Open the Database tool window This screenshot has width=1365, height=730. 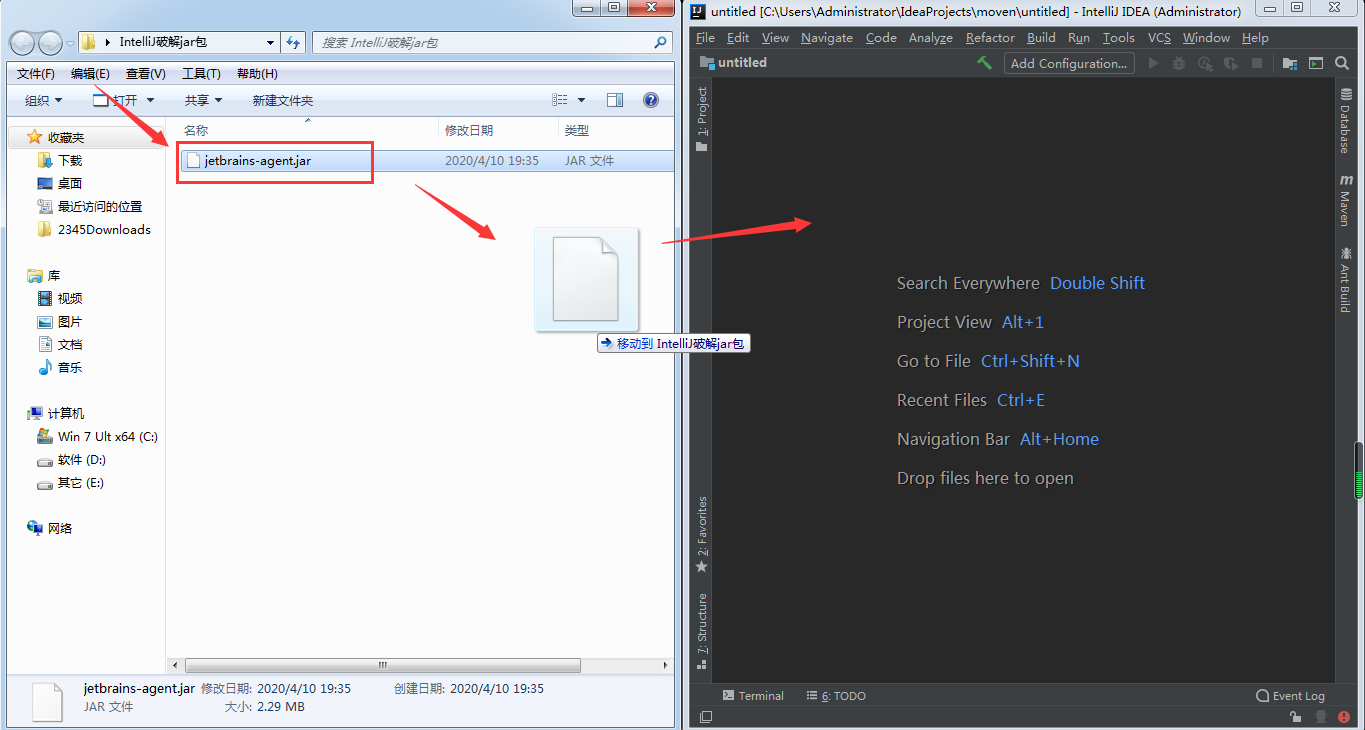point(1345,120)
